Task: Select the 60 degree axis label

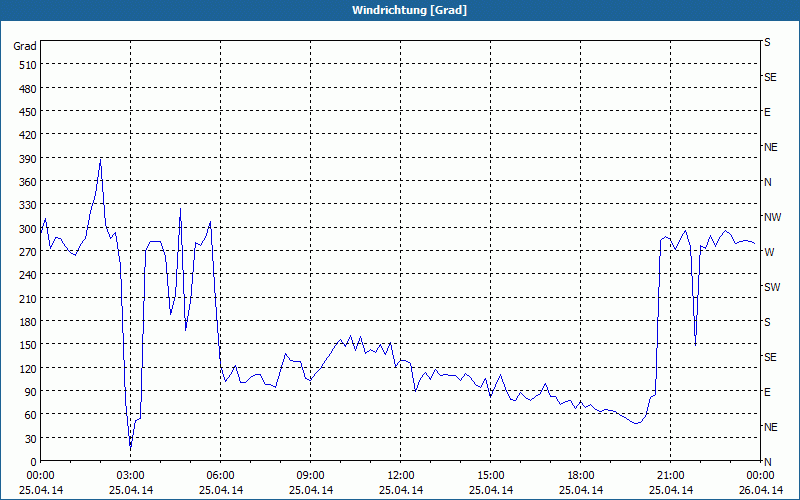Action: pos(31,415)
